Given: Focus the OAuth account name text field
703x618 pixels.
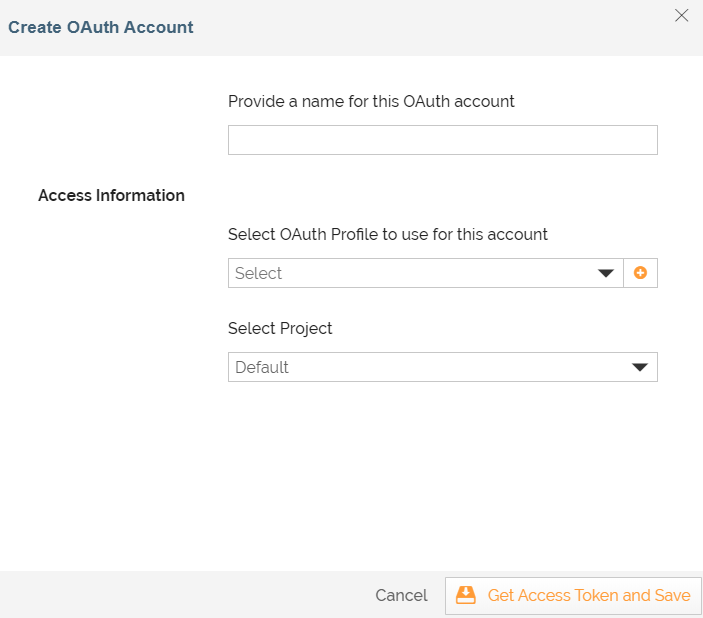Looking at the screenshot, I should 442,140.
